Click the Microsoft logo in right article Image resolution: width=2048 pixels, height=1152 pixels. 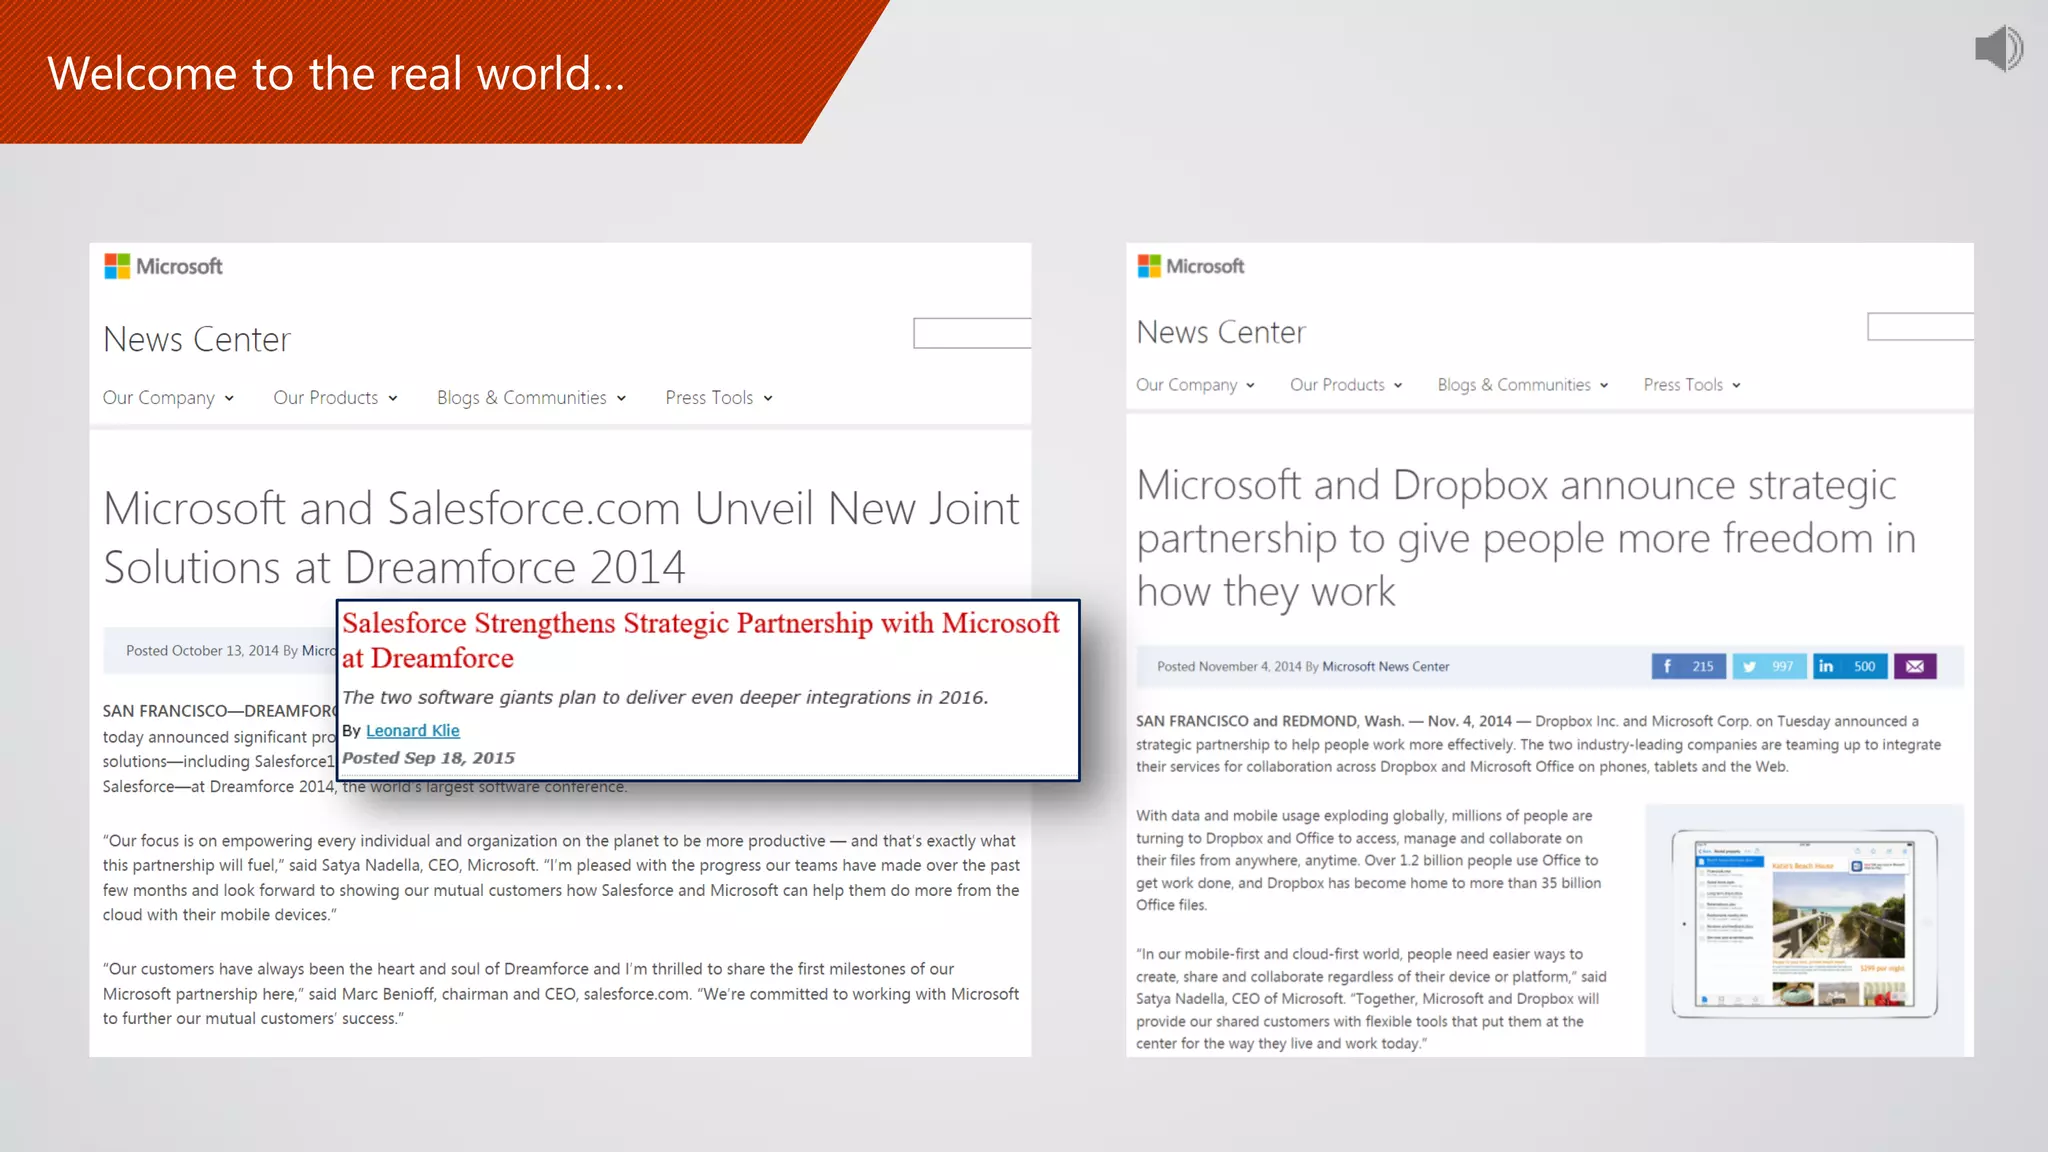point(1191,266)
